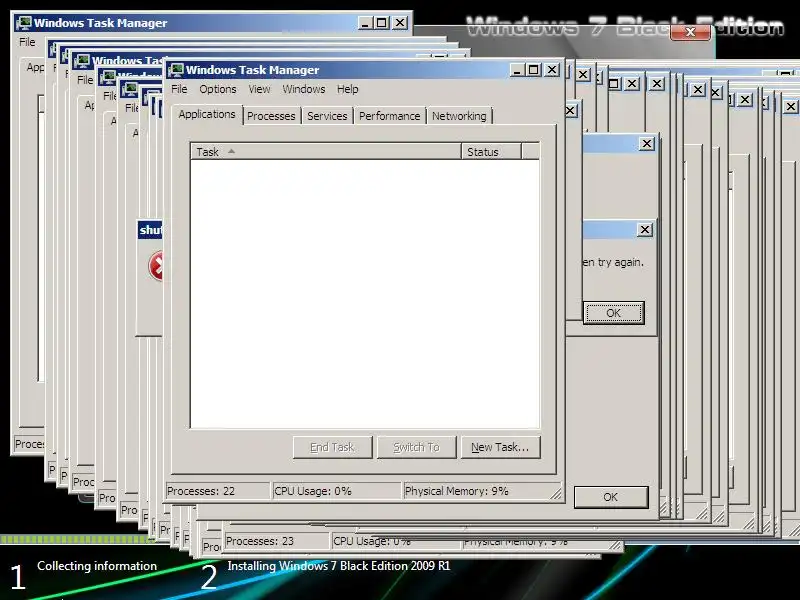Click 'Installing Windows 7 Black Edition 2009 R1' label
Screen dimensions: 800x600
point(339,566)
